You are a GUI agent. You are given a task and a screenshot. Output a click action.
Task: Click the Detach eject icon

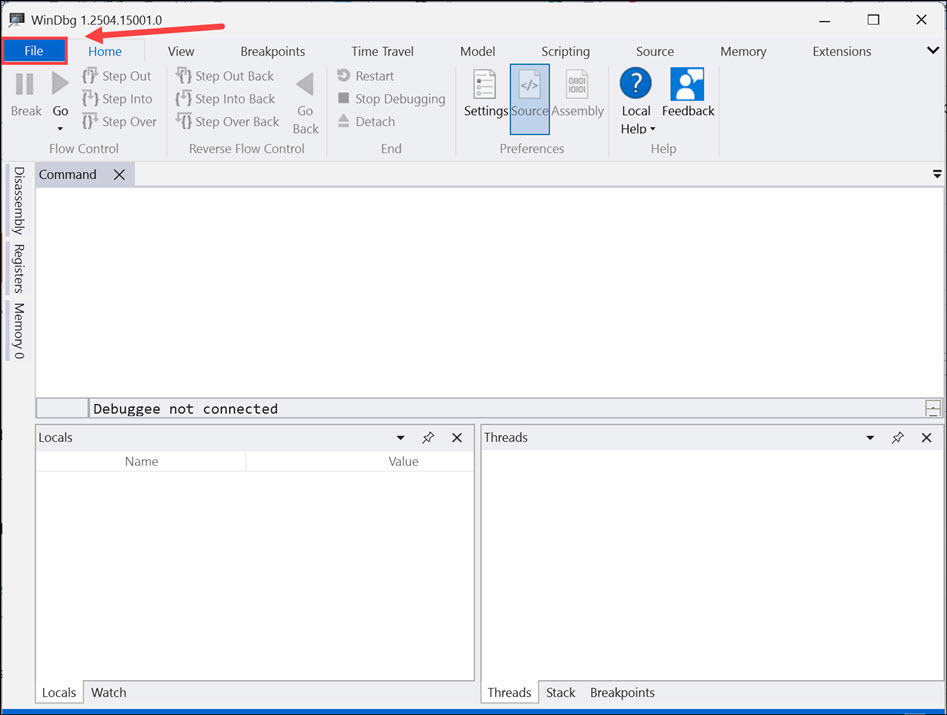point(344,121)
